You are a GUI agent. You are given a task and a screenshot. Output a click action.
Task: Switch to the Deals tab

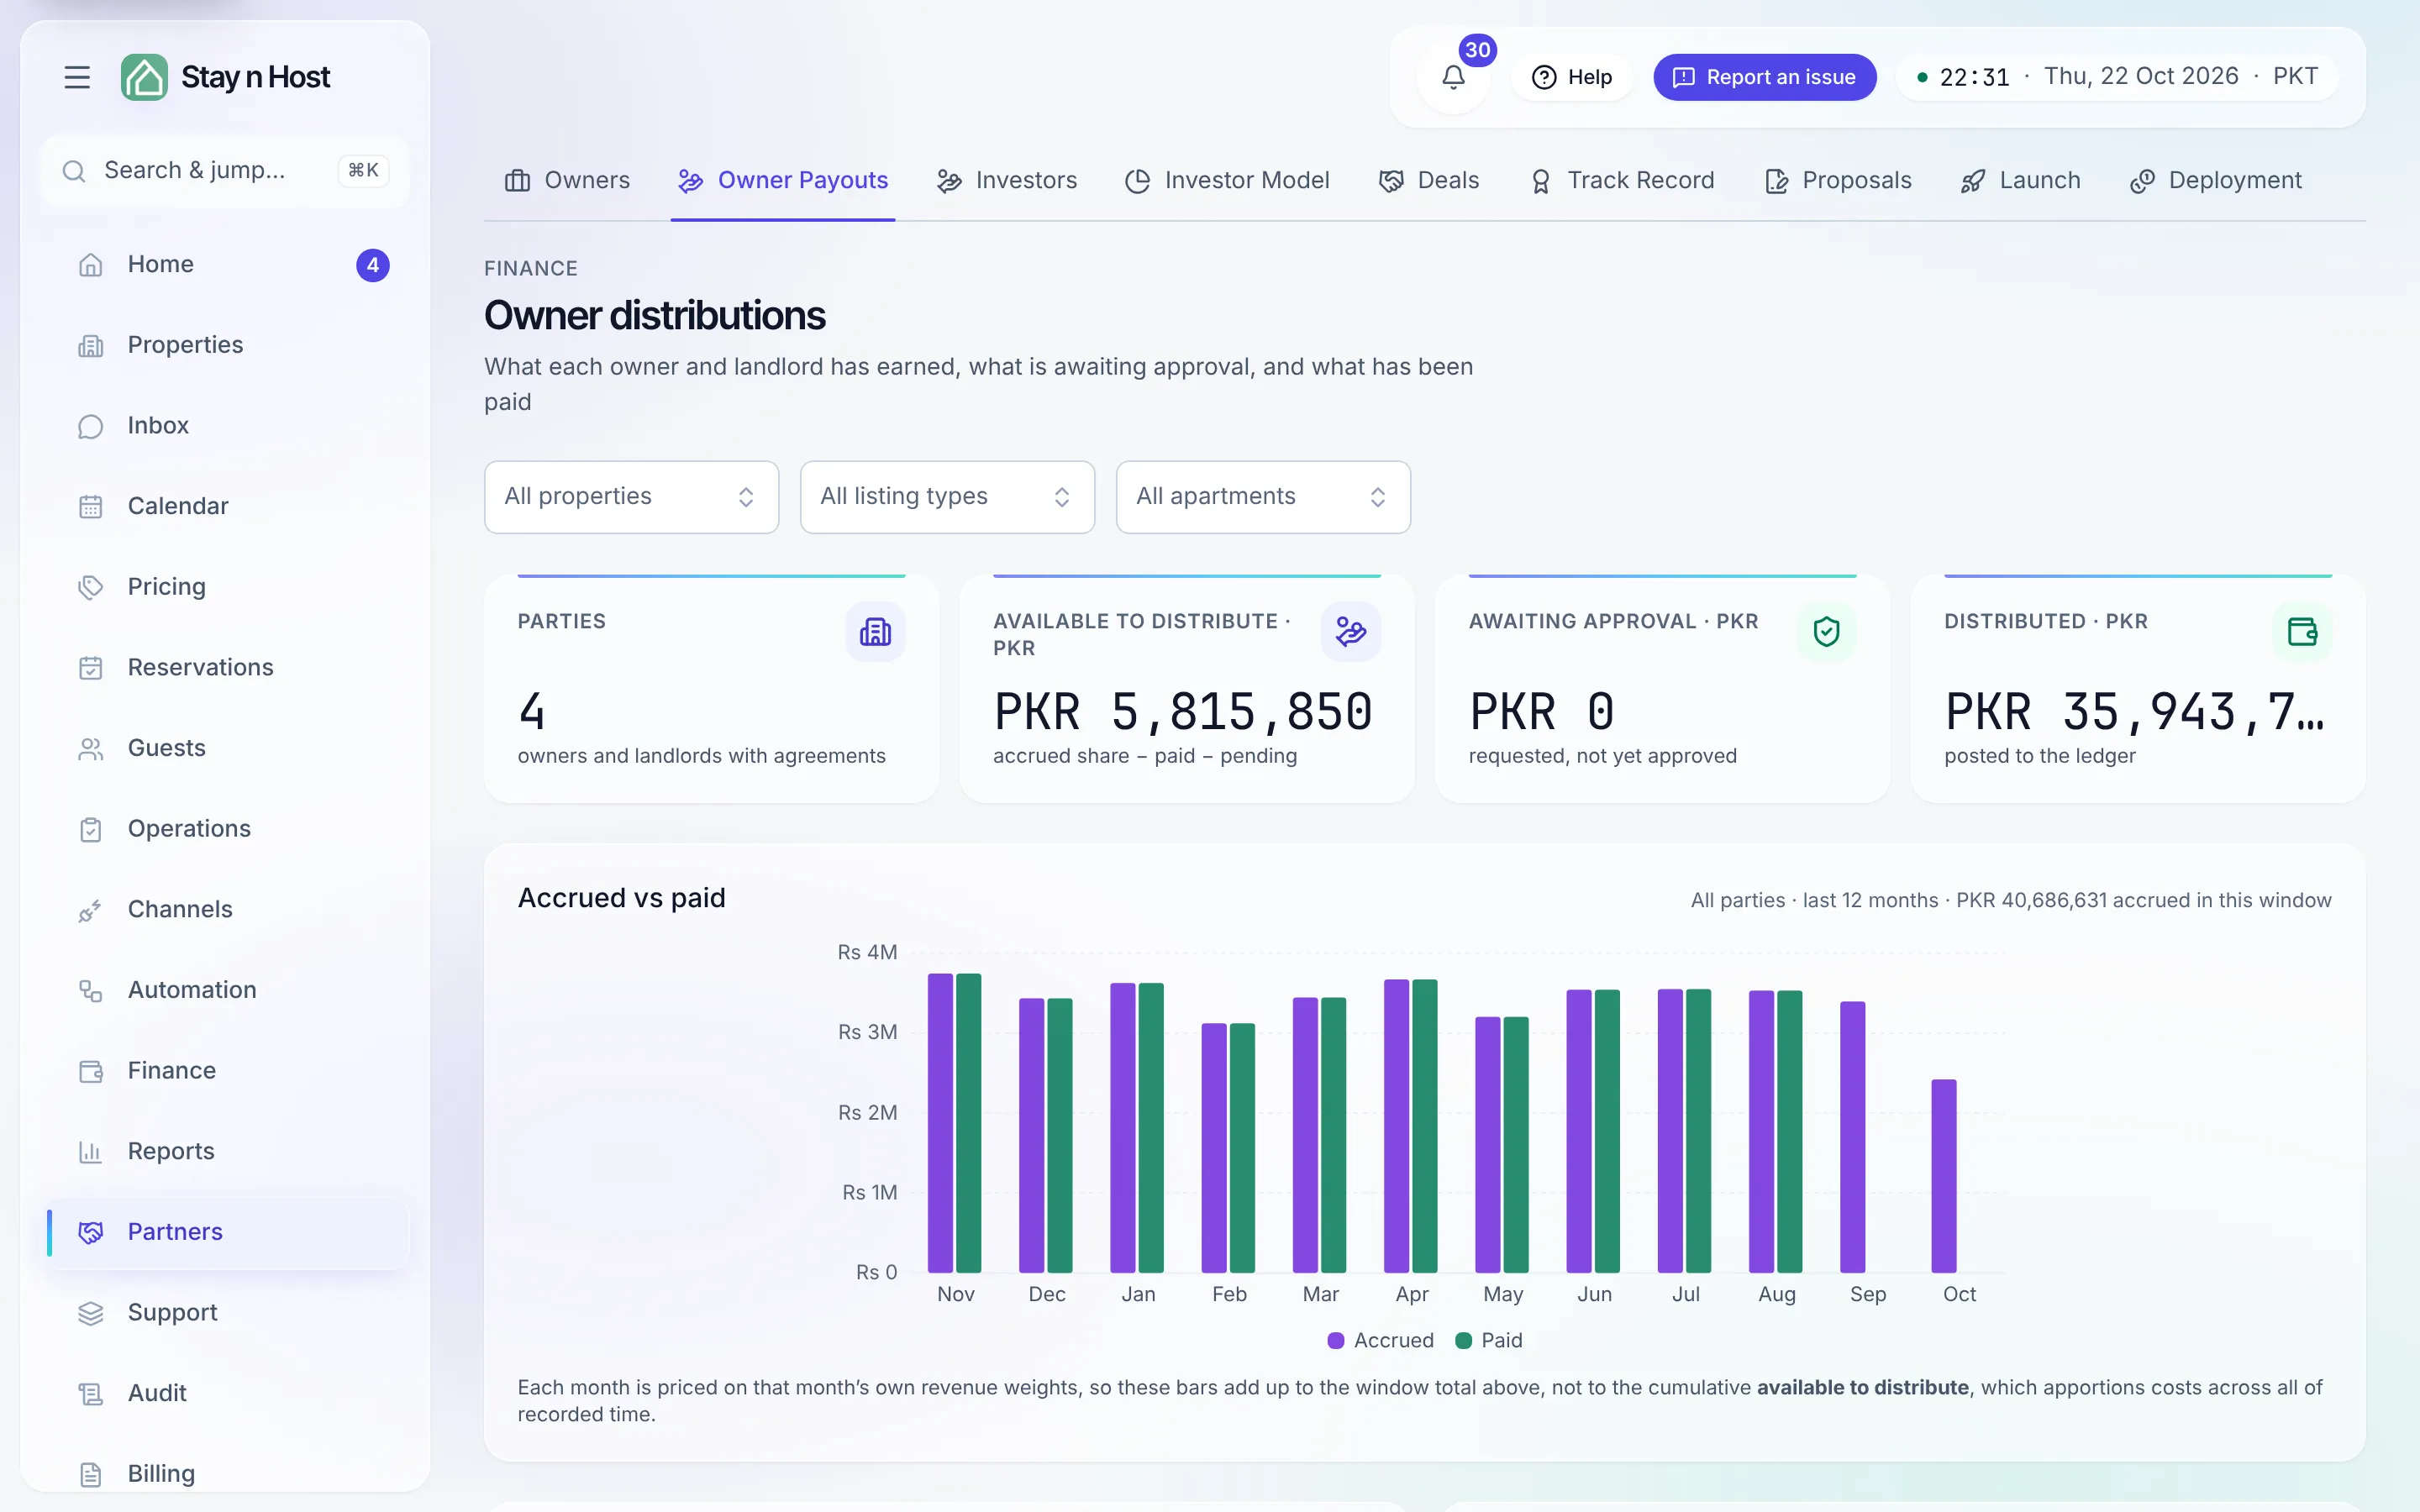click(x=1428, y=181)
